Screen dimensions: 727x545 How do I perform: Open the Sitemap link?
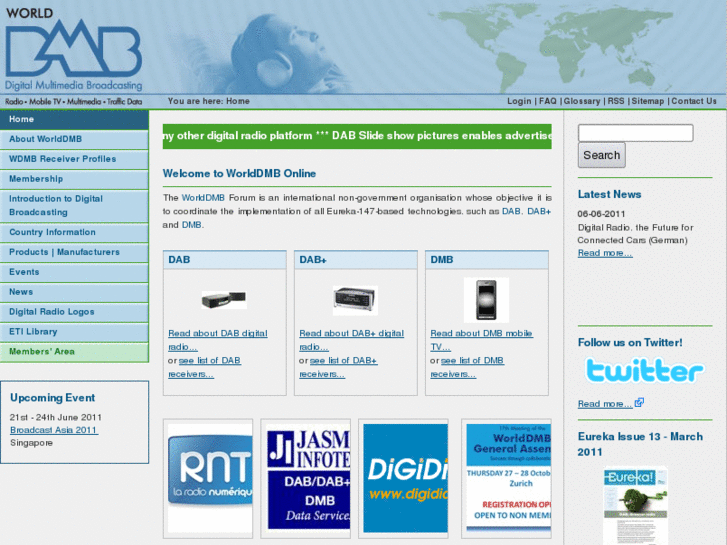(648, 101)
